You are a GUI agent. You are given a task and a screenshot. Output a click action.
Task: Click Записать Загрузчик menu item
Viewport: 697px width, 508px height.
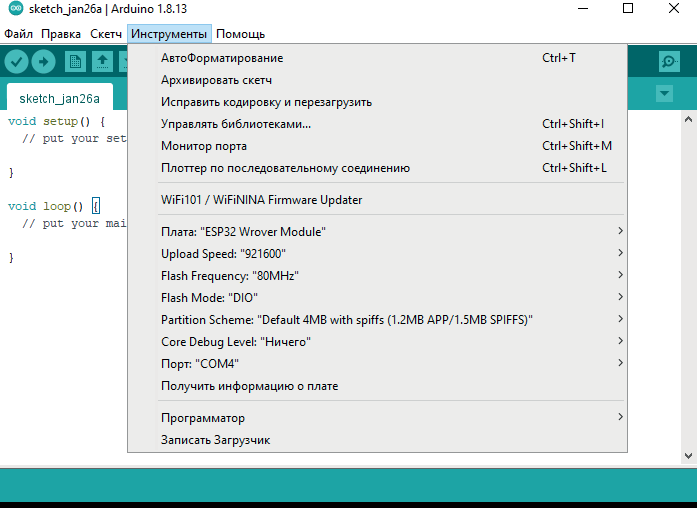point(215,440)
